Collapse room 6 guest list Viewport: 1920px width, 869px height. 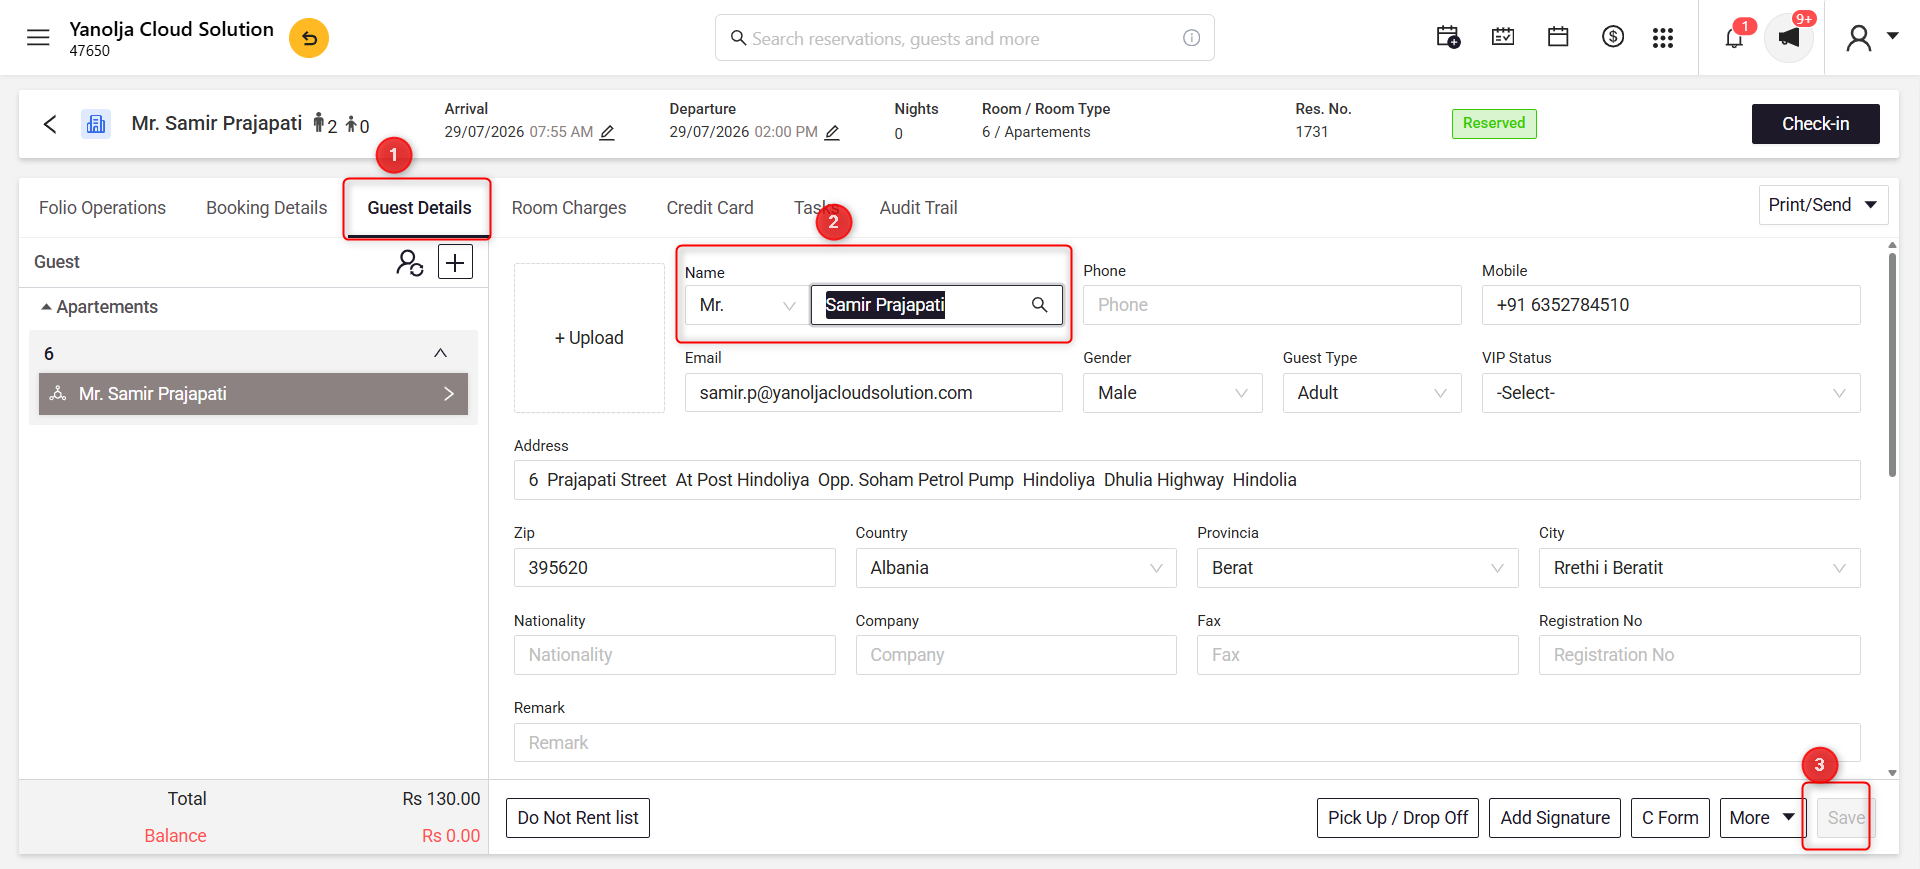pyautogui.click(x=440, y=353)
